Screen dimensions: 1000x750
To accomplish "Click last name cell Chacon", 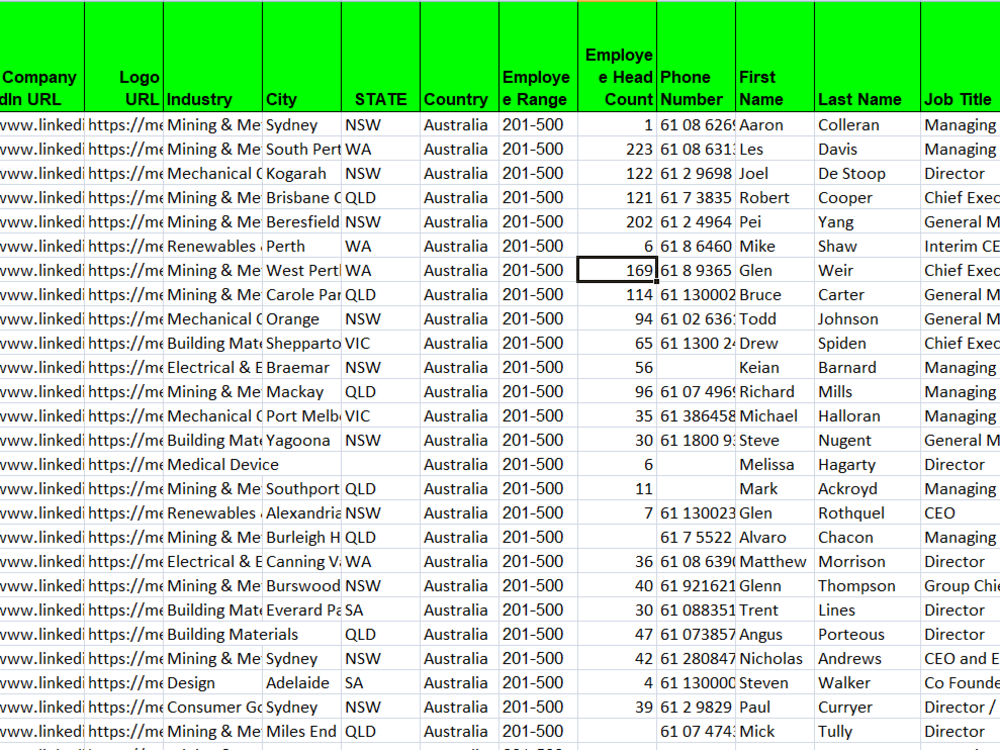I will (x=867, y=537).
